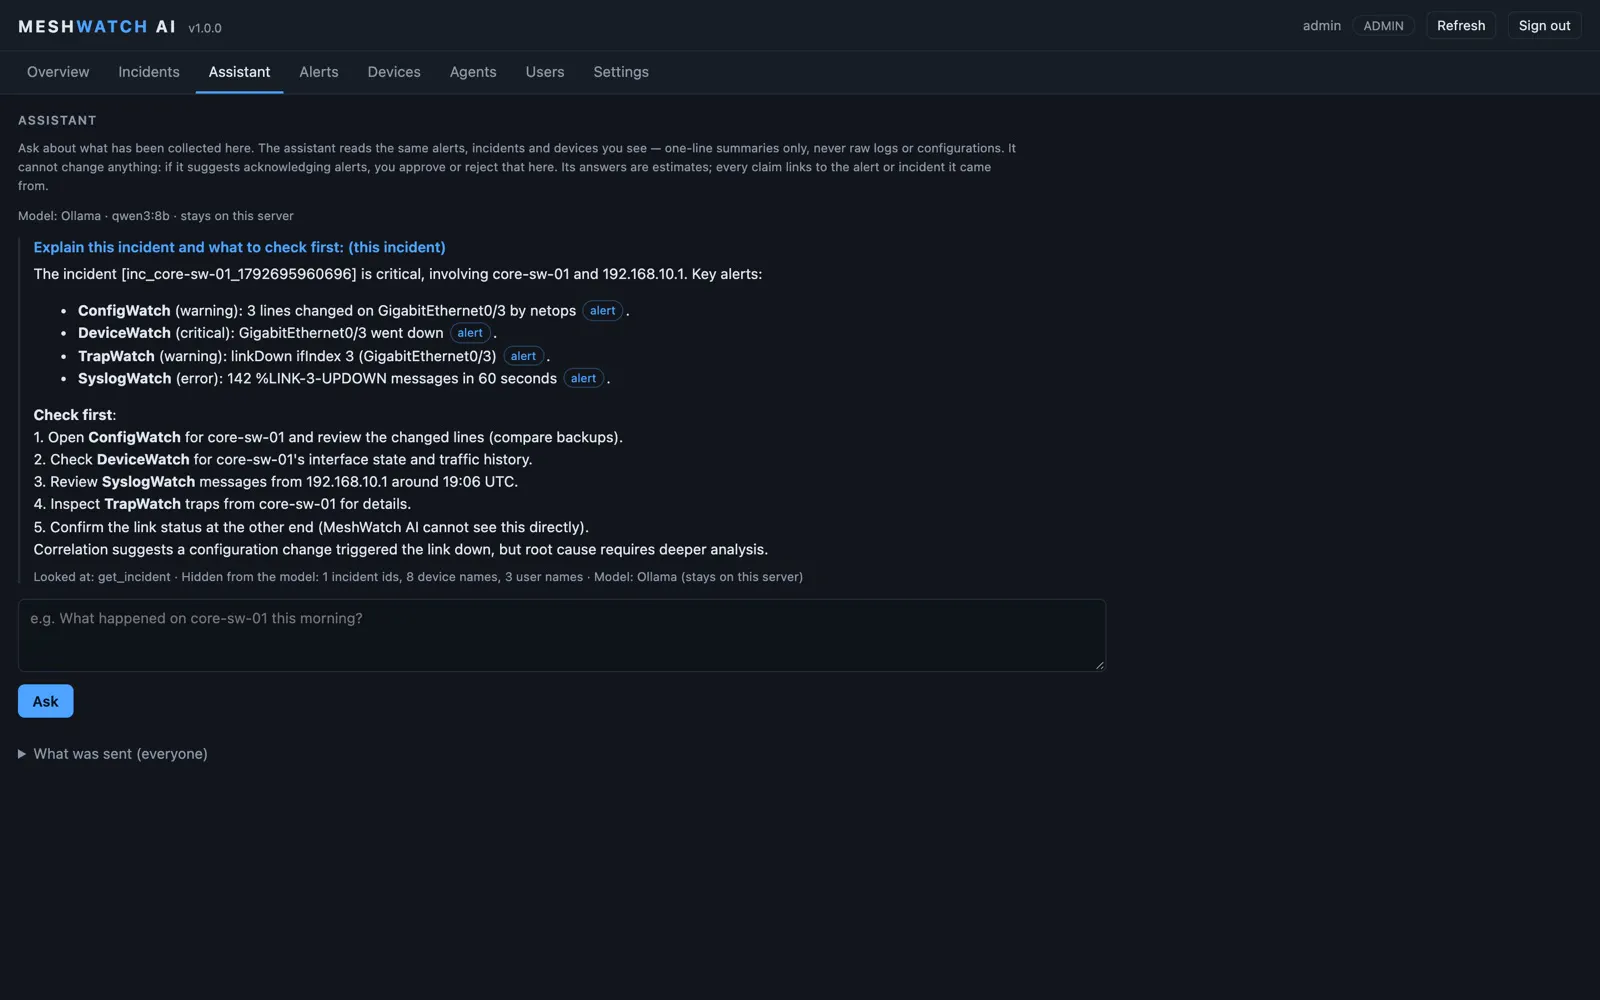Screen dimensions: 1600x1000
Task: Click the Refresh button
Action: 1461,26
